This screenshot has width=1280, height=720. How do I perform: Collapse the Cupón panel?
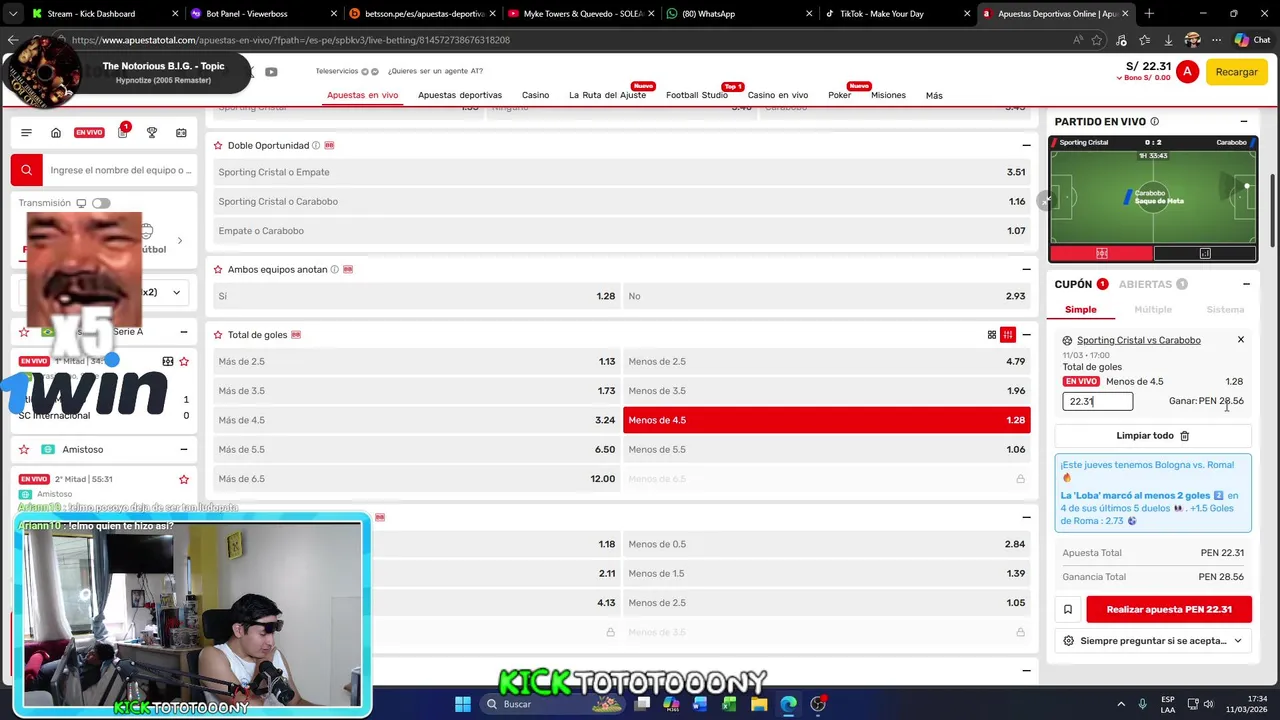point(1246,284)
